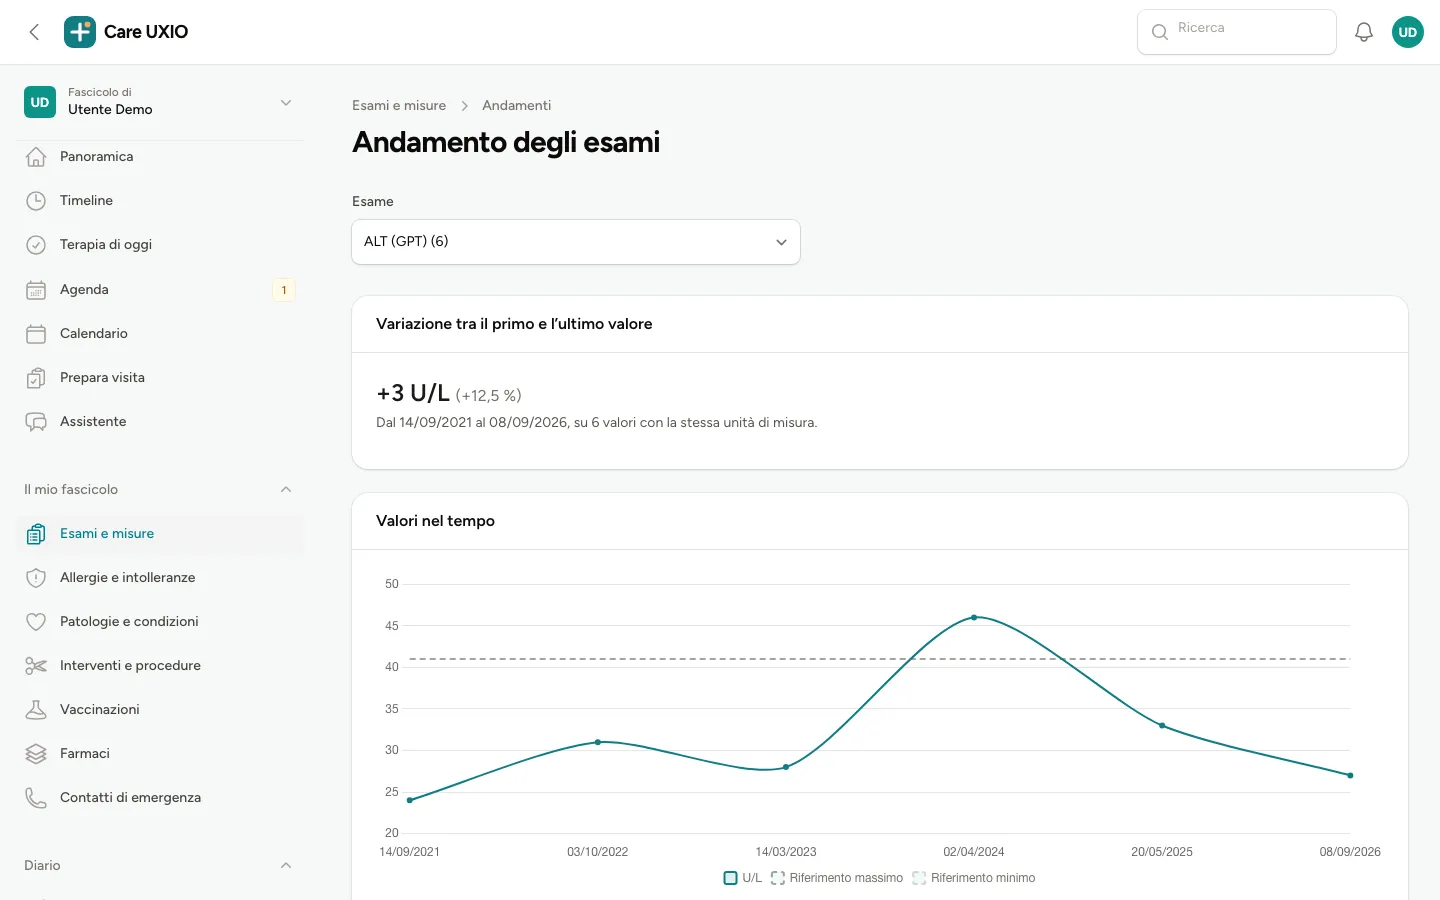Viewport: 1440px width, 900px height.
Task: Click the Esami e misure icon
Action: click(x=36, y=534)
